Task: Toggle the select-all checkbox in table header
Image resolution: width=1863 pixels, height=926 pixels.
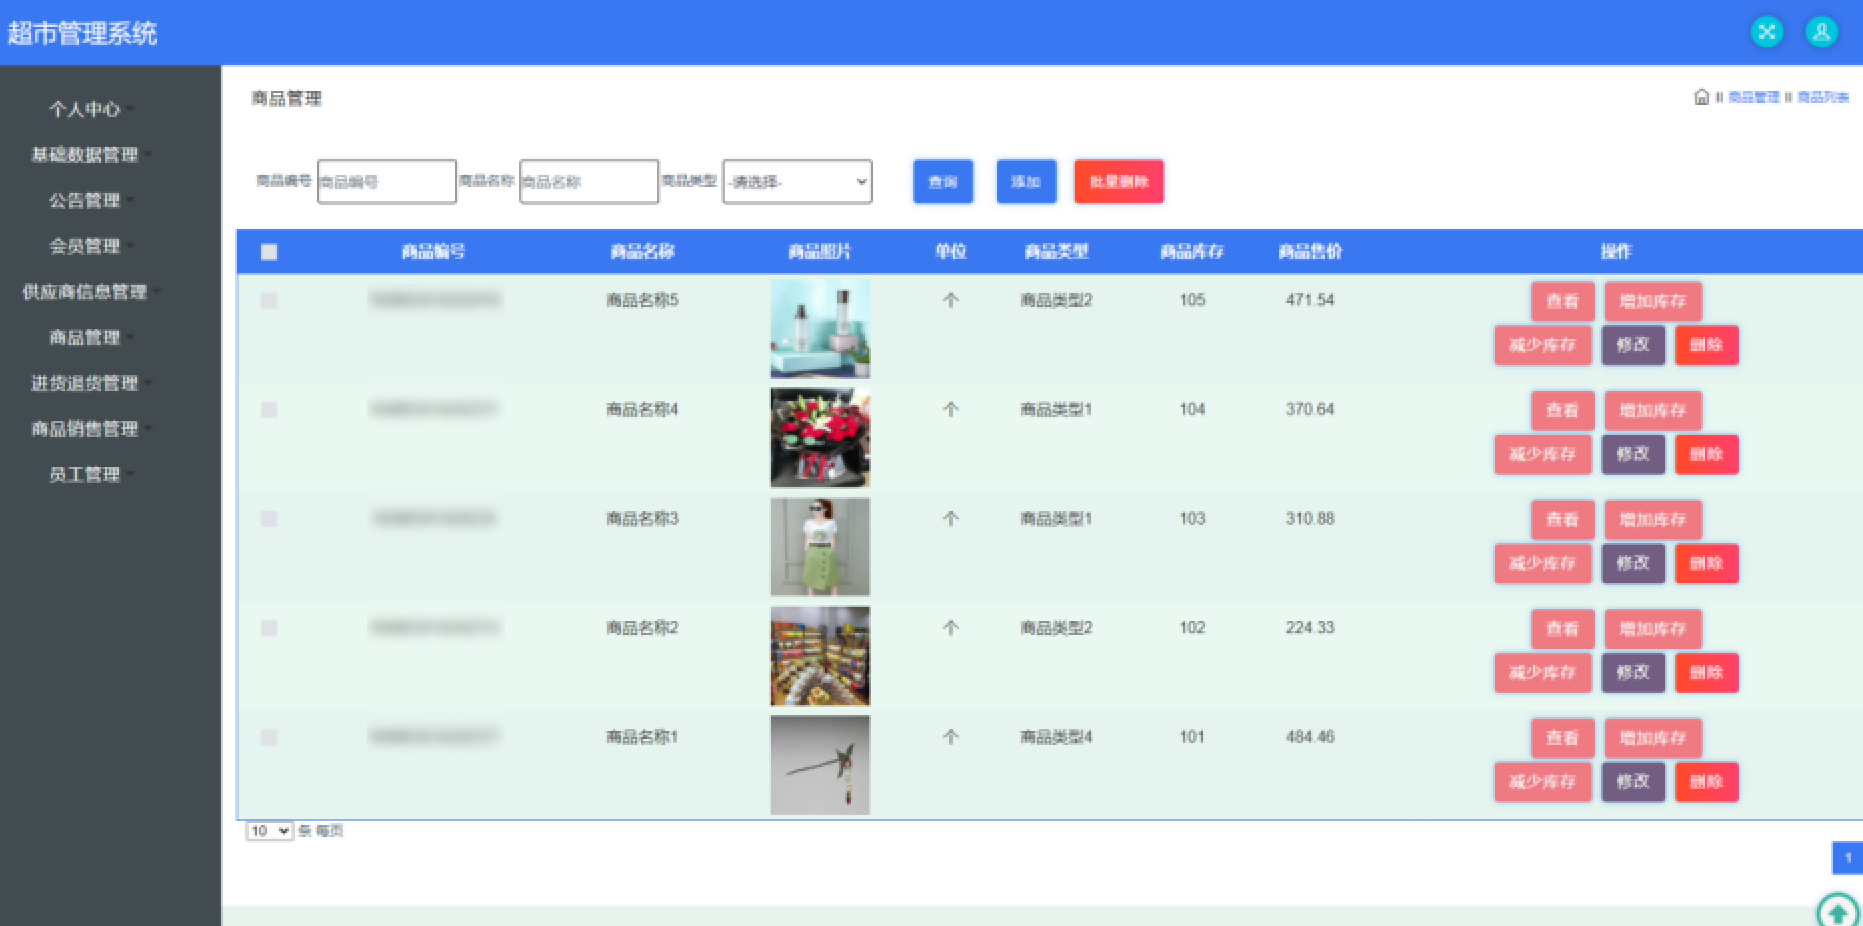Action: pyautogui.click(x=269, y=252)
